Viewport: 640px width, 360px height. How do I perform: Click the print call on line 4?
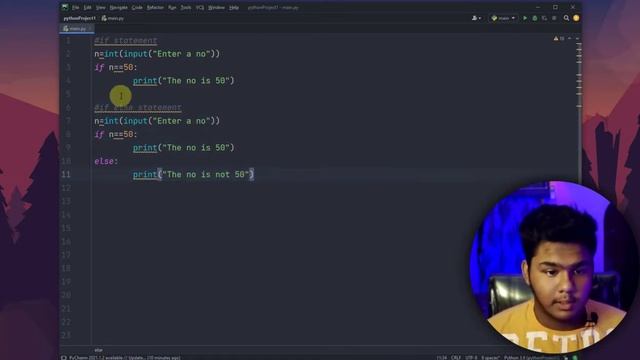[184, 81]
